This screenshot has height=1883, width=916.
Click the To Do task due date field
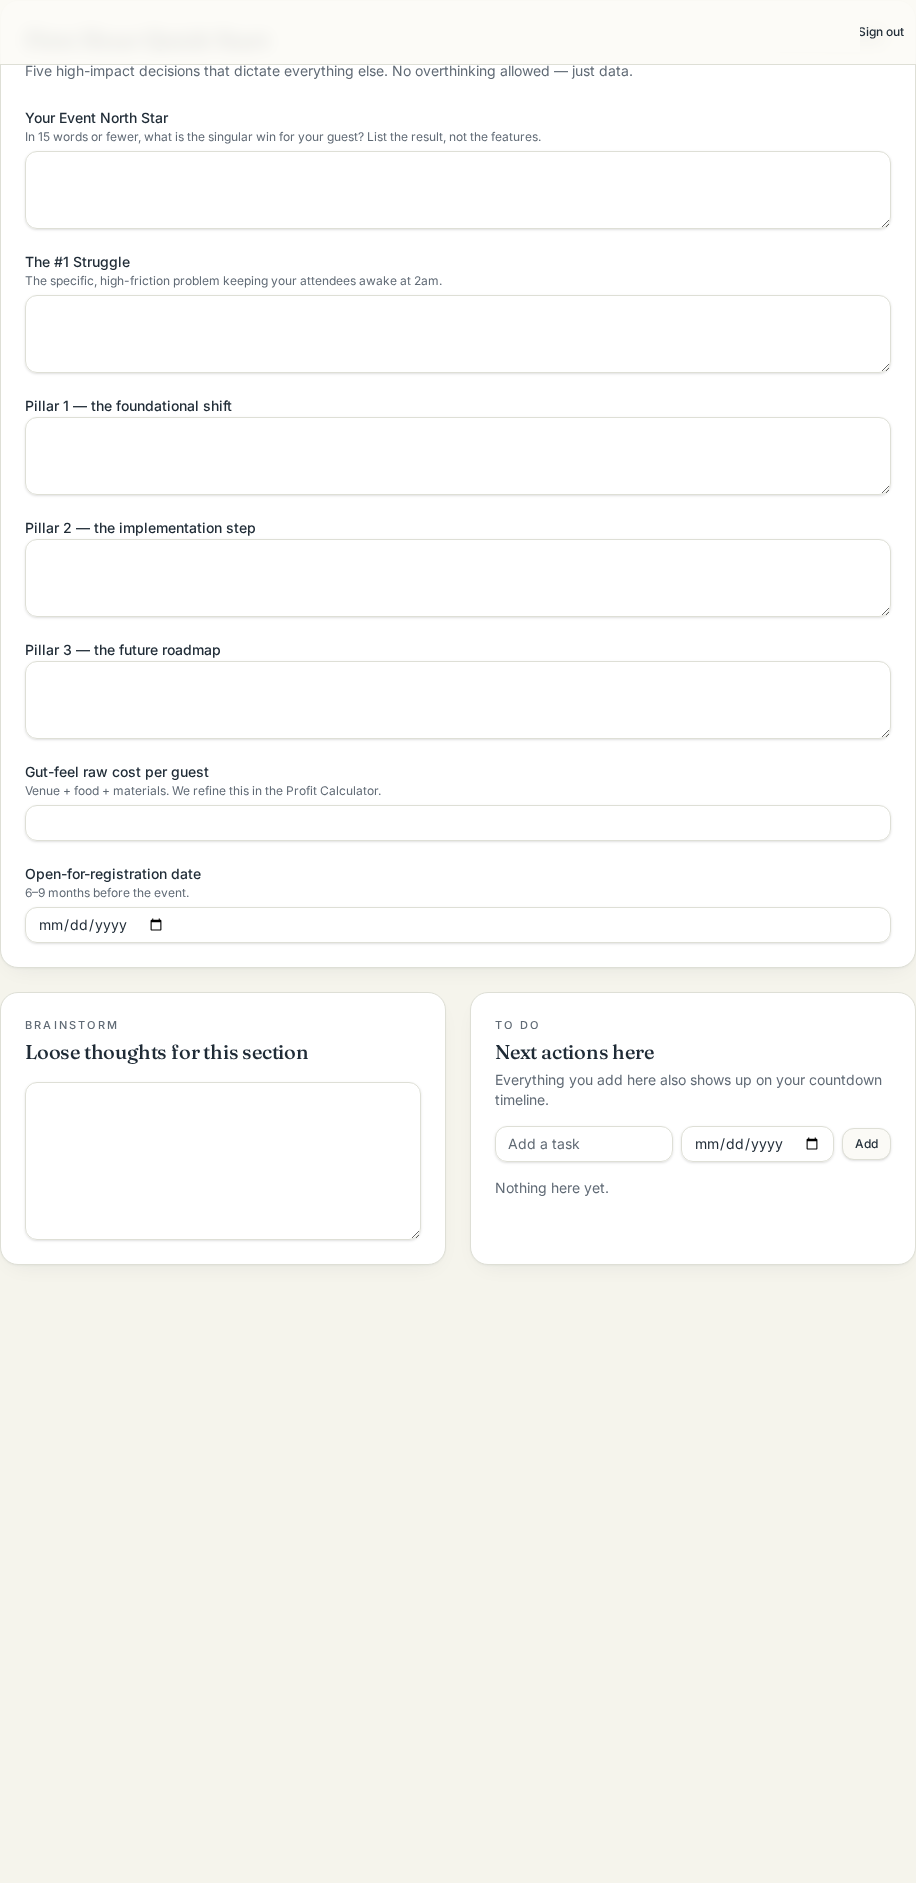(757, 1144)
